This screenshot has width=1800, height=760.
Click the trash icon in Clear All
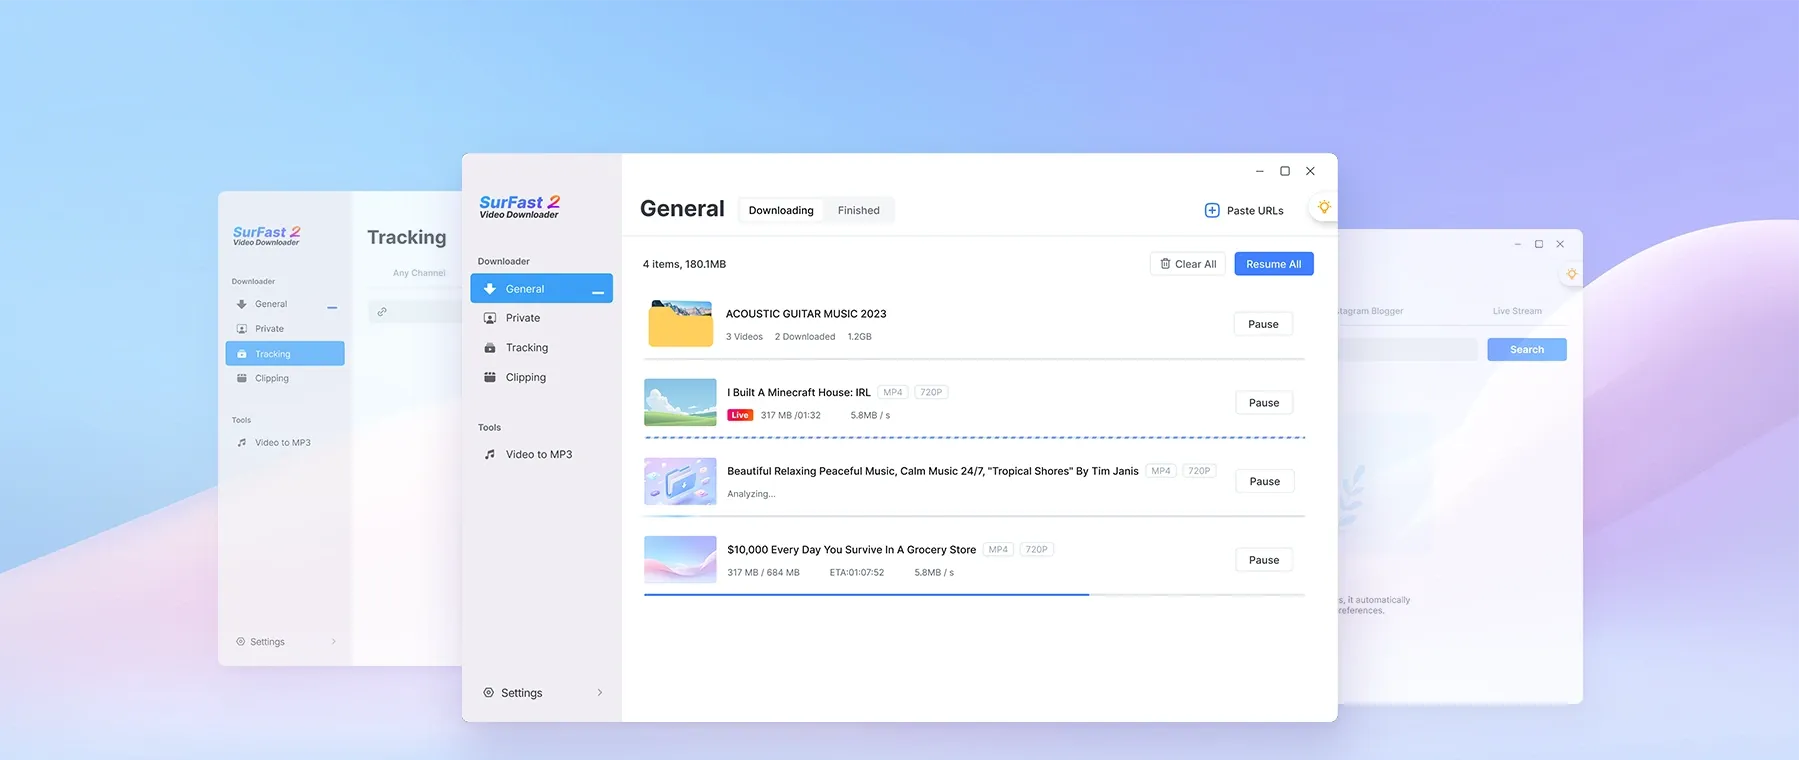1165,264
